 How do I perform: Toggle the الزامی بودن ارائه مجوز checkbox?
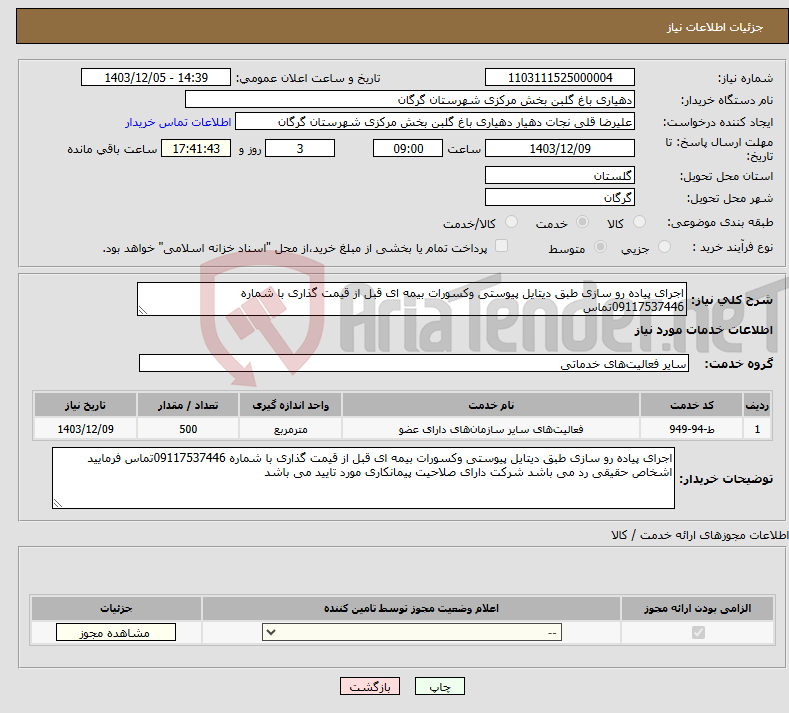[x=698, y=632]
